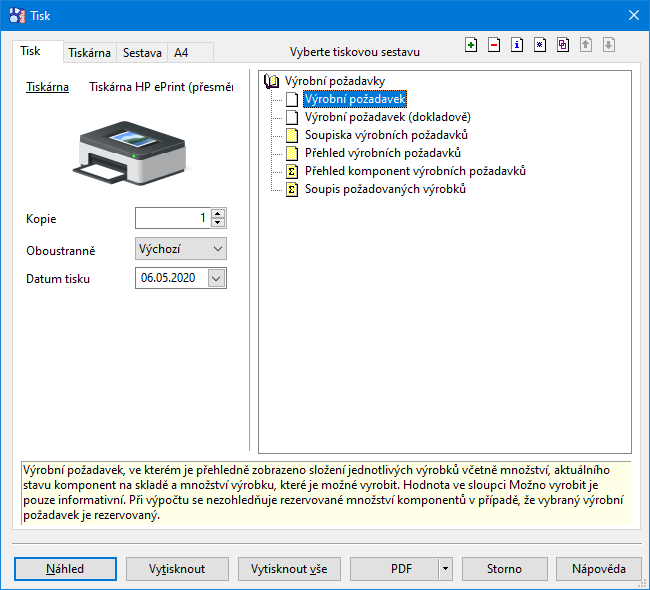This screenshot has height=590, width=650.
Task: Click the printer image
Action: pos(131,152)
